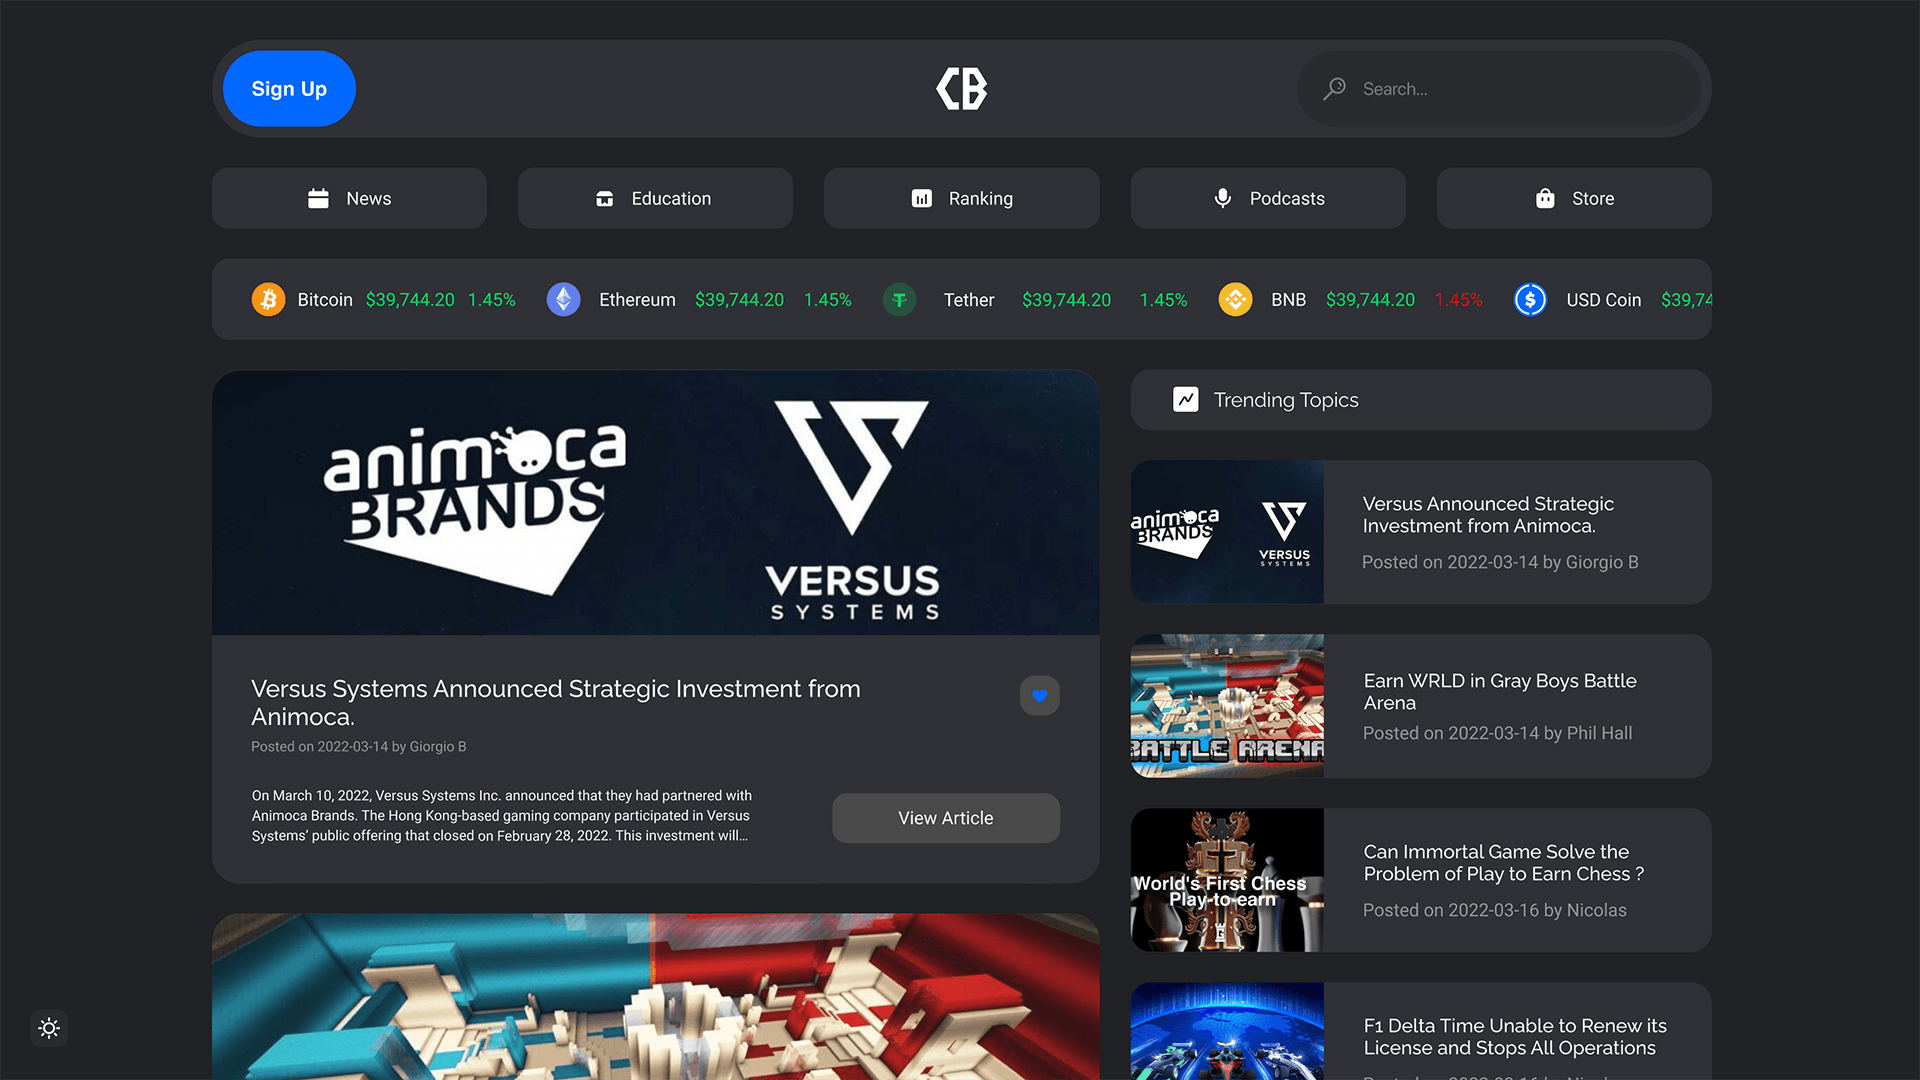The width and height of the screenshot is (1920, 1080).
Task: Click 'Posted on 2022-03-16 by Nicolas' text
Action: pyautogui.click(x=1494, y=910)
